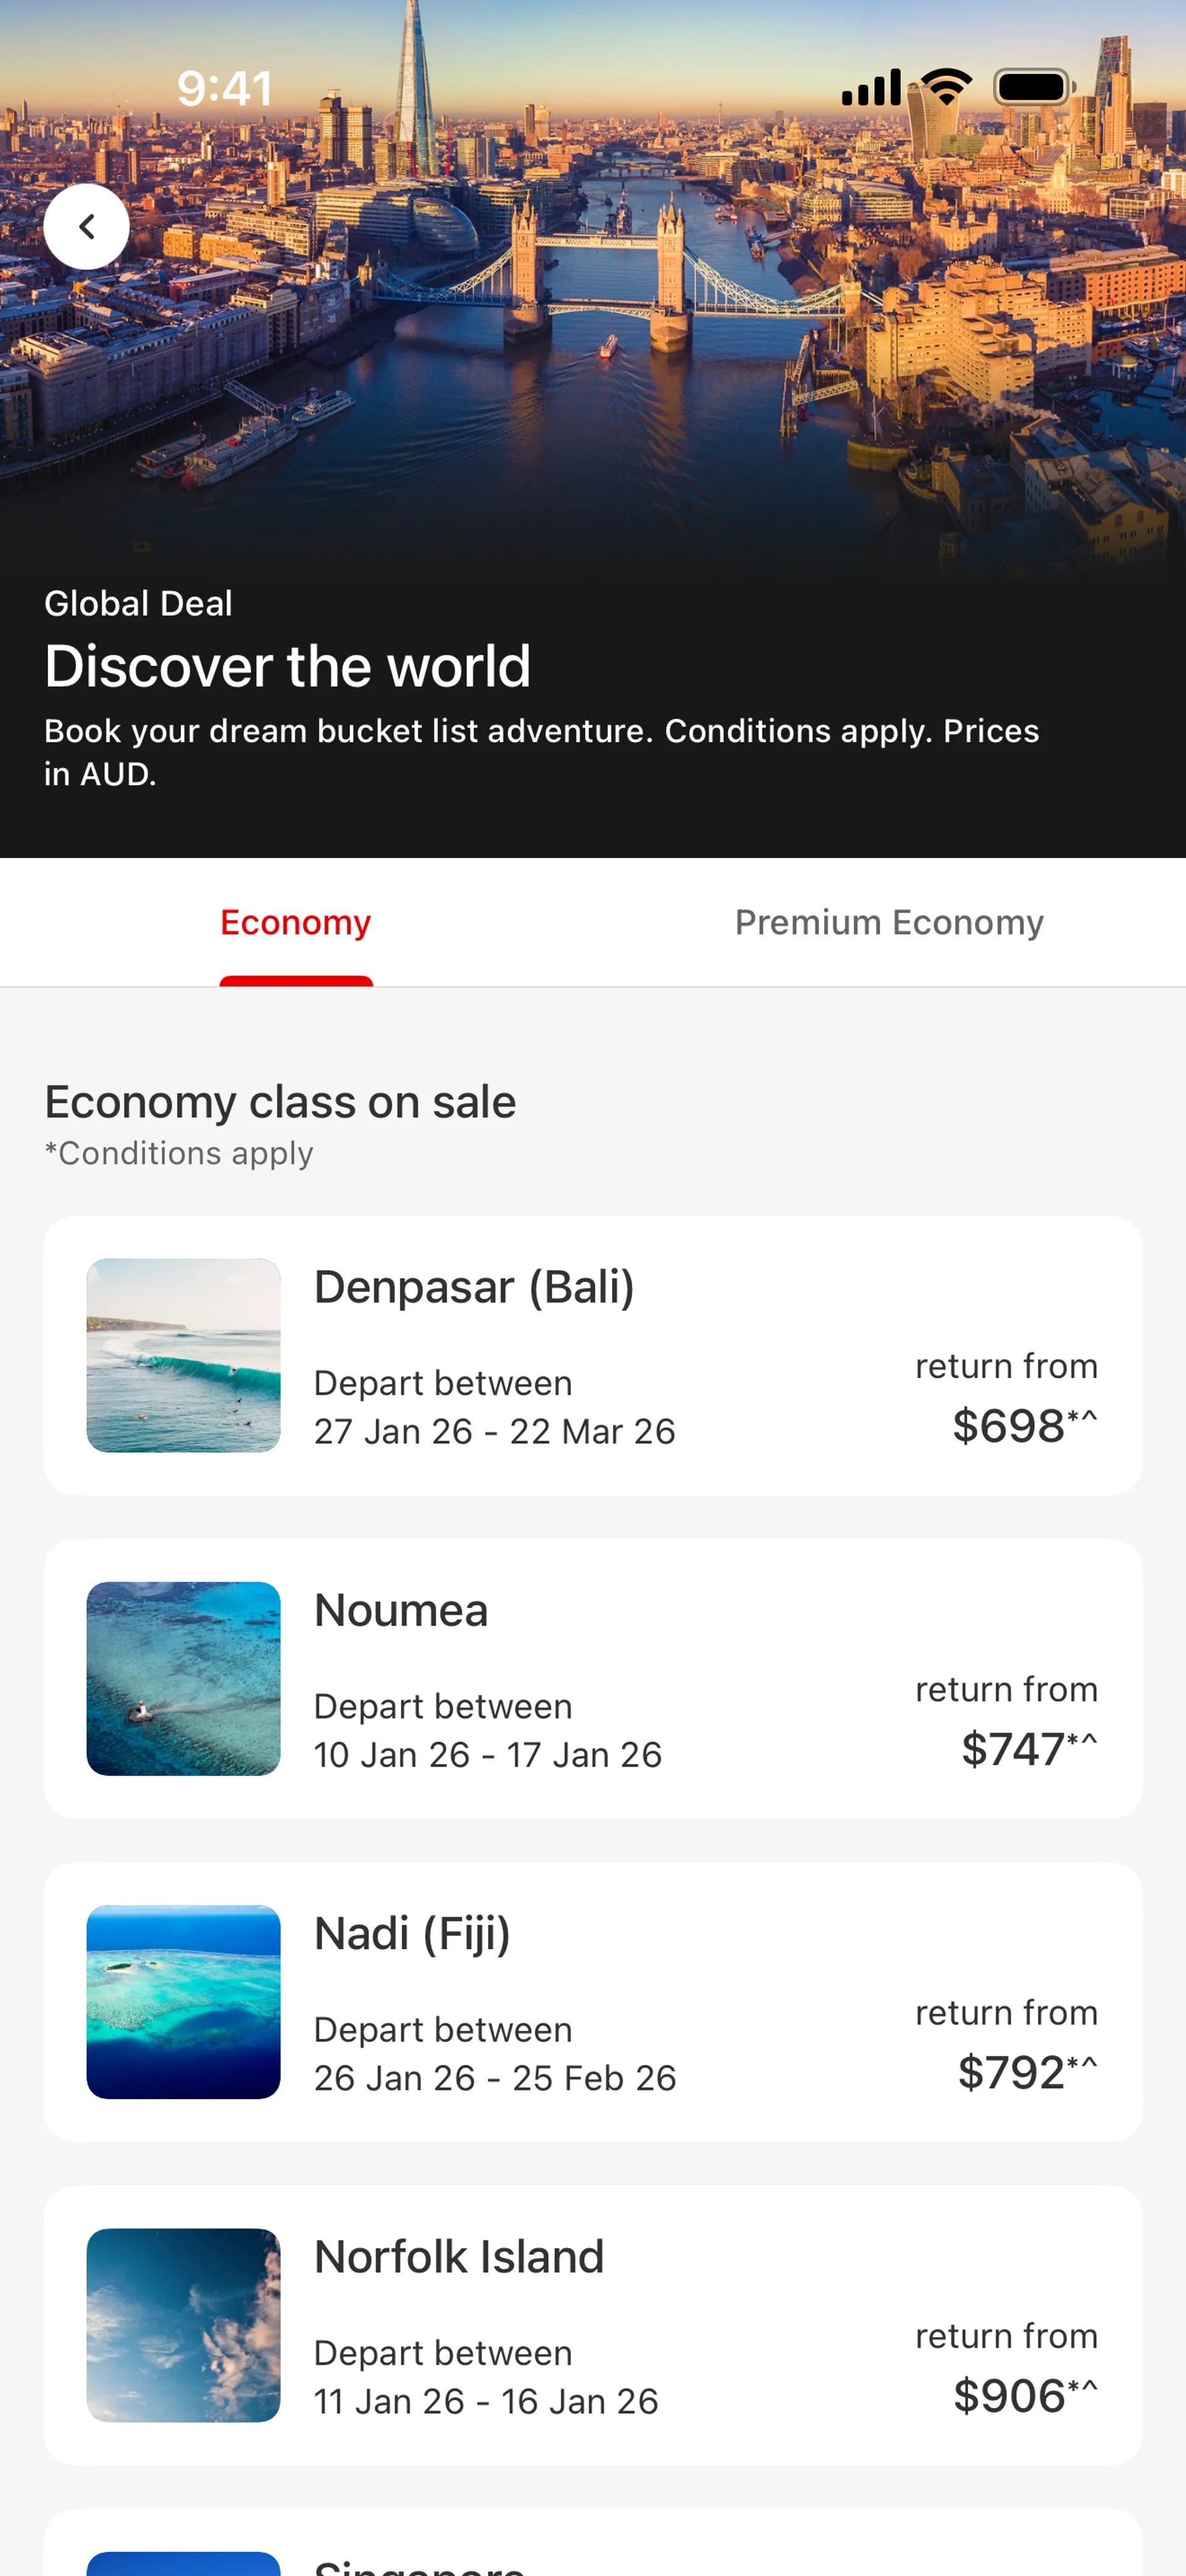1186x2576 pixels.
Task: Switch to the Economy tab
Action: [x=296, y=922]
